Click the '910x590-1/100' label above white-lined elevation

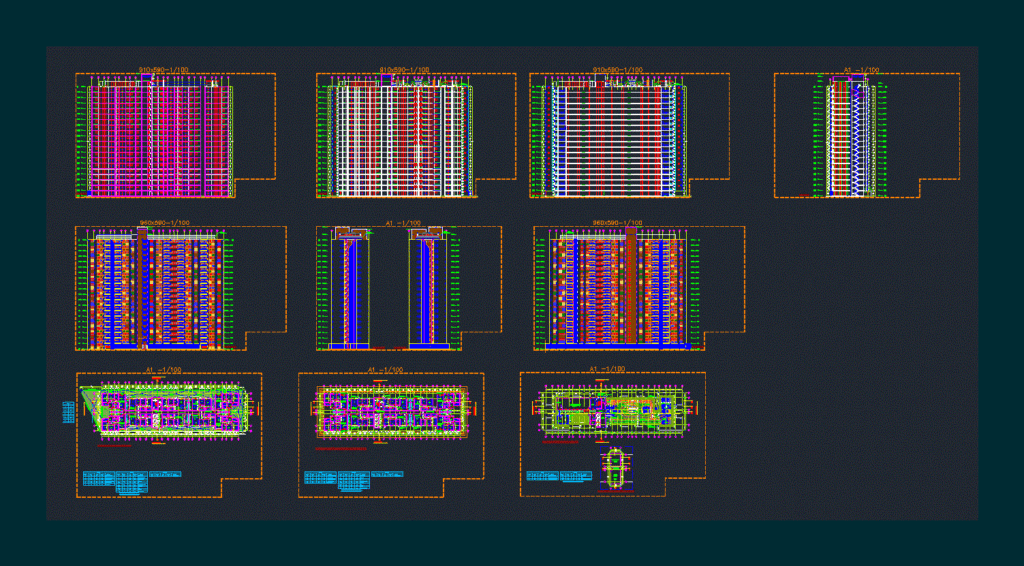[x=404, y=71]
